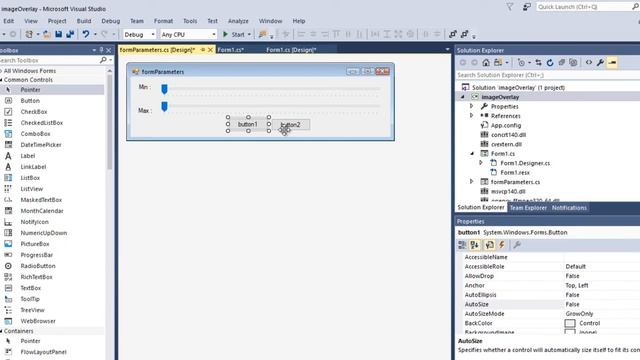Click the Open File folder icon in toolbar
The image size is (640, 360).
point(47,34)
